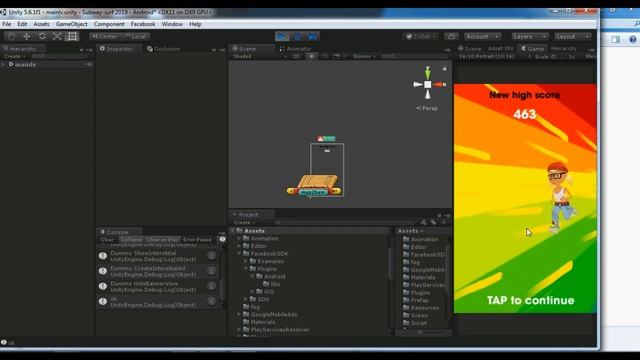Click TAP to continue in Game view
Viewport: 640px width, 360px height.
531,300
